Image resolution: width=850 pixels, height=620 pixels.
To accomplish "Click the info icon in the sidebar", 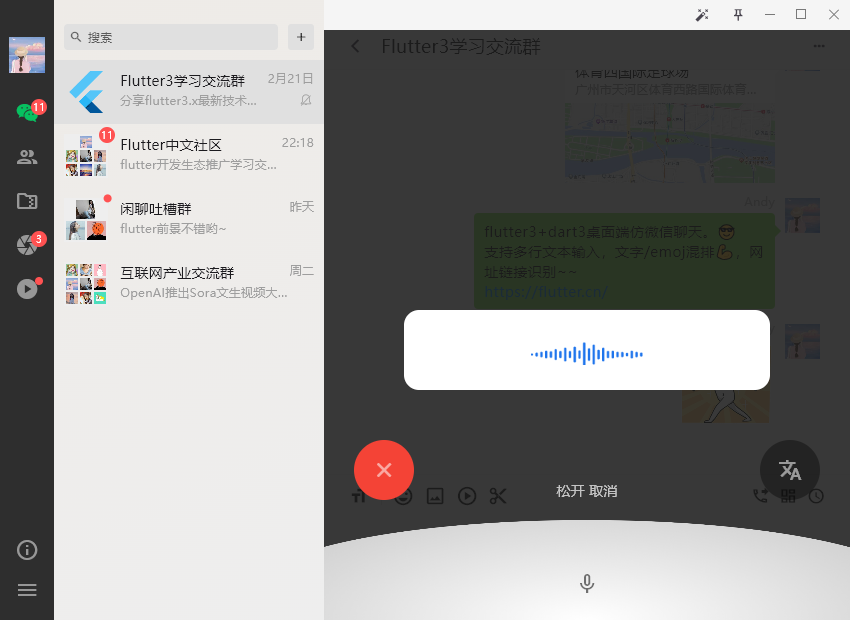I will tap(27, 550).
